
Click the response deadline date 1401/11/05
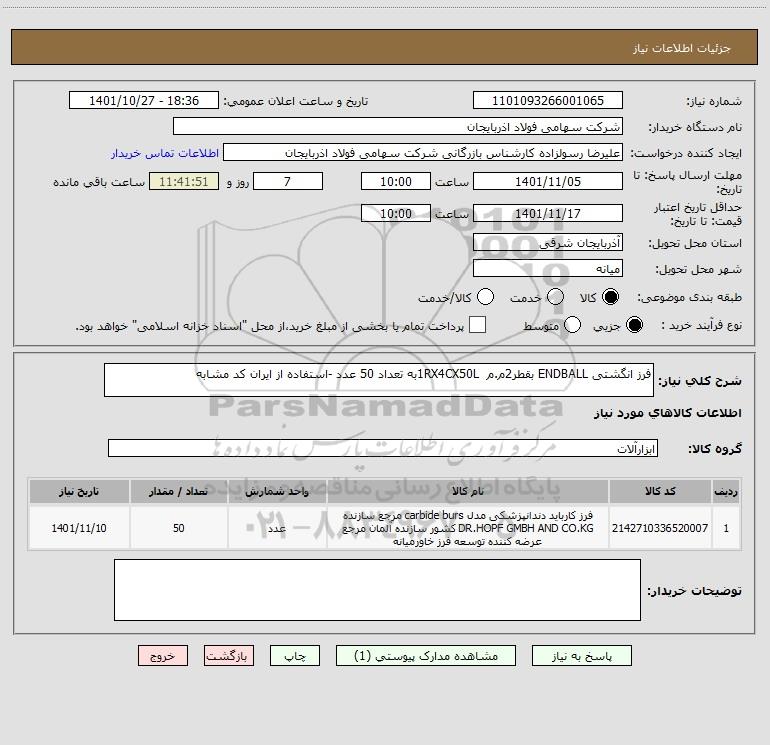pos(548,181)
